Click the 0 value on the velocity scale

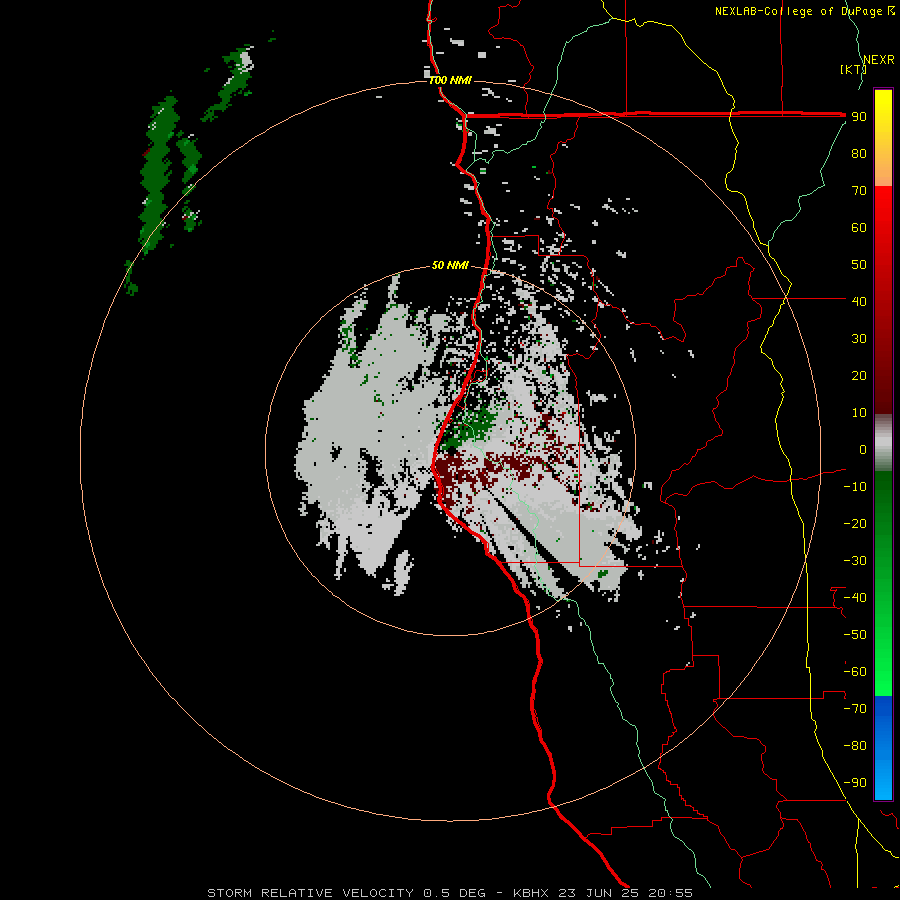(863, 449)
